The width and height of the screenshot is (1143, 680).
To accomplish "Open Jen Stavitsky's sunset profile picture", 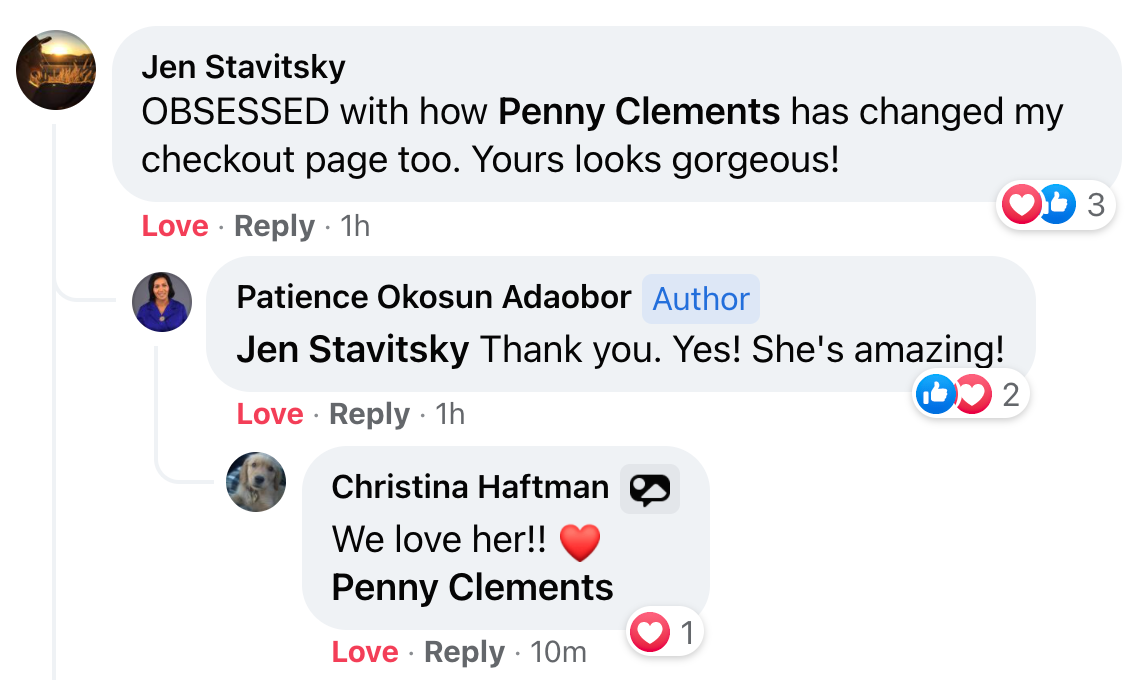I will tap(56, 70).
